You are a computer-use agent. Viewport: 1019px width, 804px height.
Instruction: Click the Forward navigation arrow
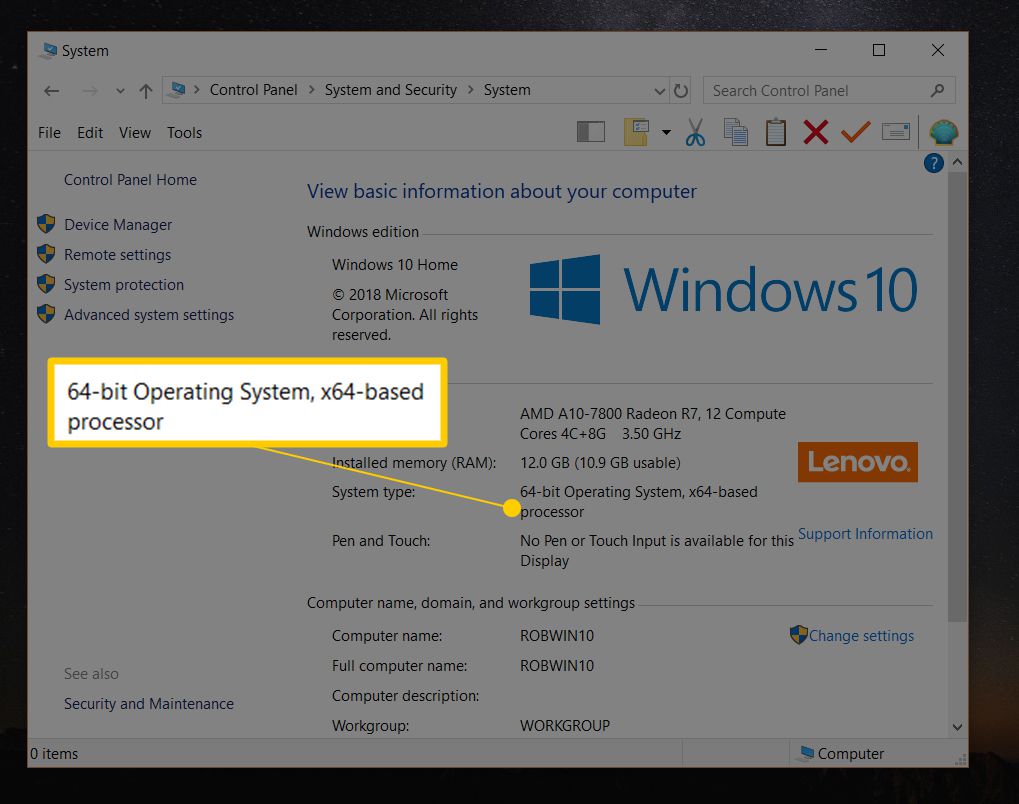point(90,91)
